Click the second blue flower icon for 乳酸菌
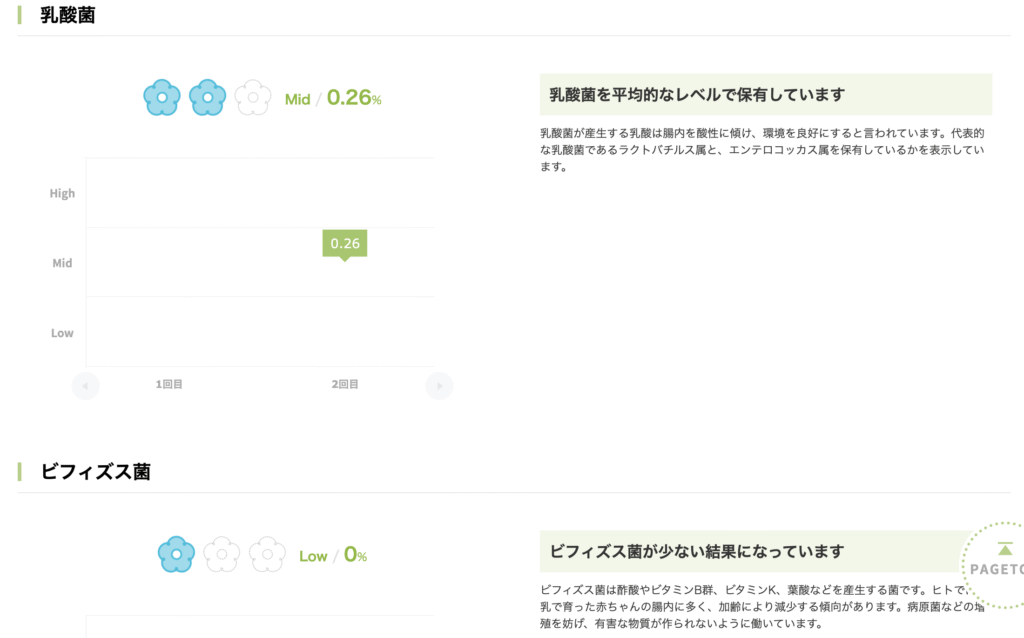 coord(208,98)
